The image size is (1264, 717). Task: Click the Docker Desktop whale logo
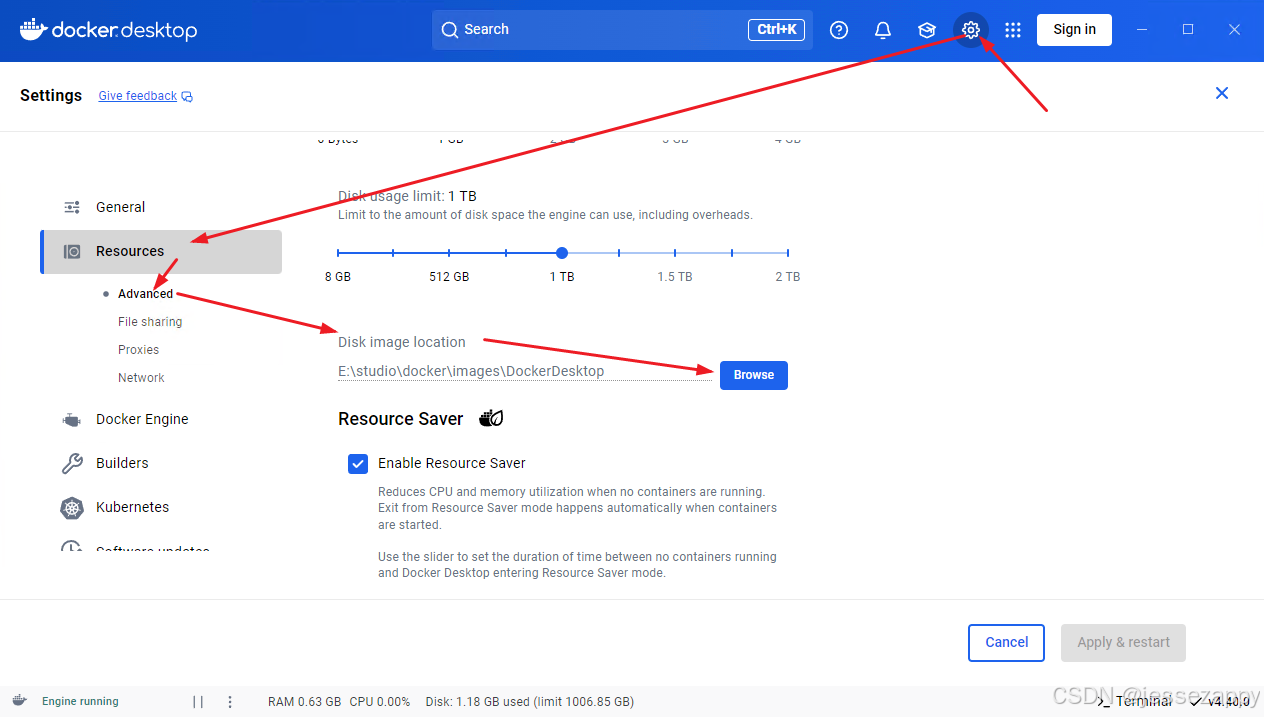33,29
